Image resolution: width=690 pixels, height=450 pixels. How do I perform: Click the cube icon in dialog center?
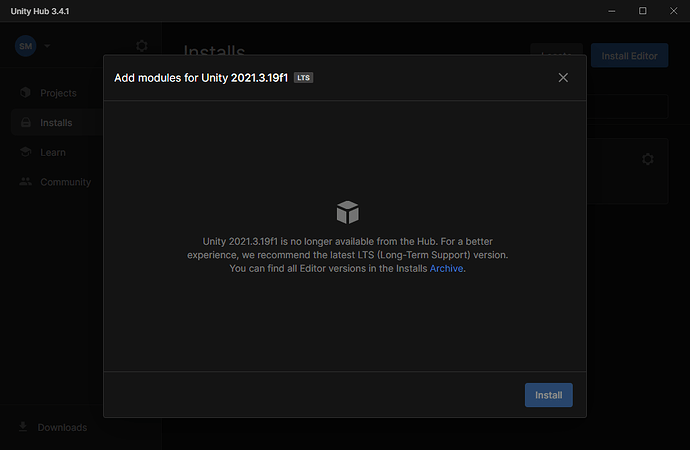coord(348,212)
